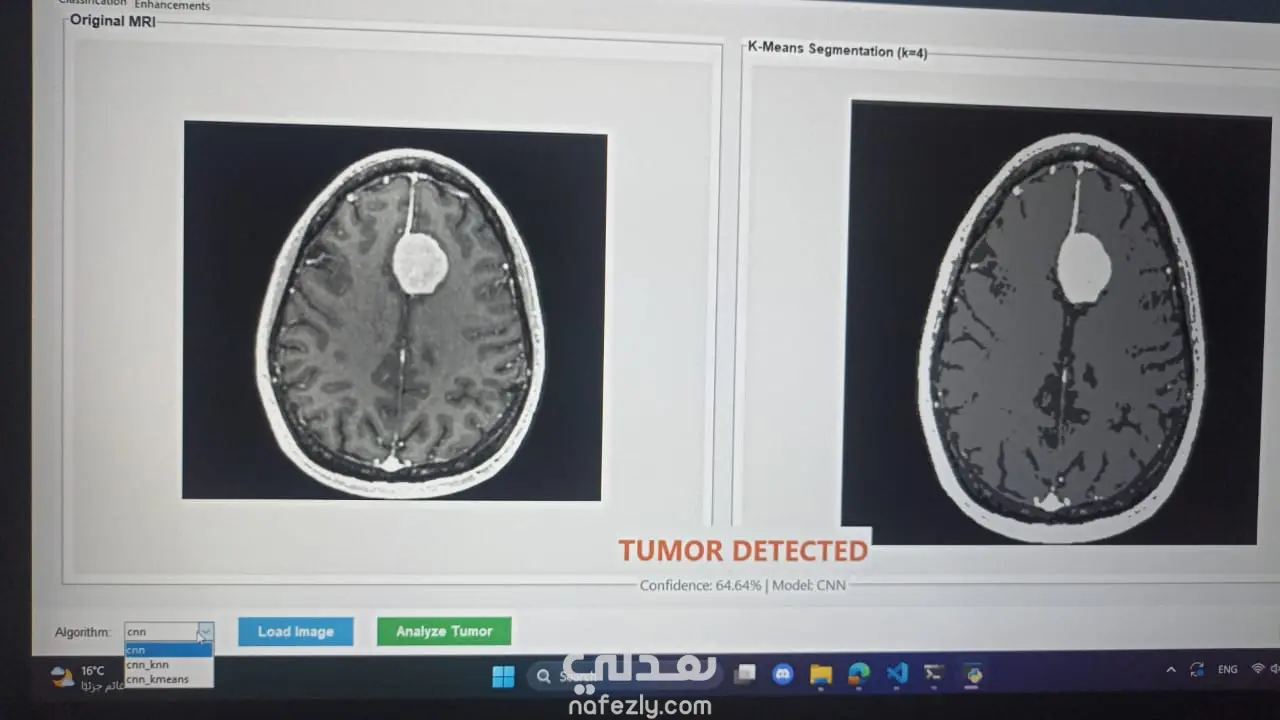Pick cnn_kmeans from the algorithm list
Viewport: 1280px width, 720px height.
click(168, 679)
